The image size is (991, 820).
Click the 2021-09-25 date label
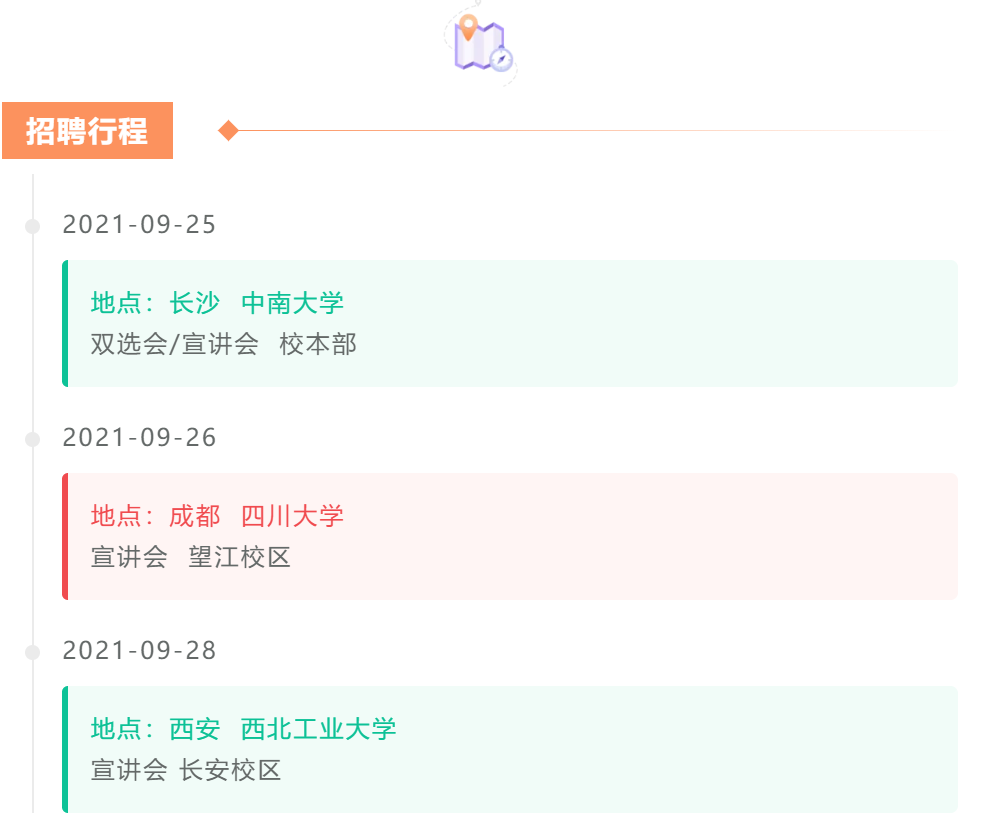pos(139,225)
